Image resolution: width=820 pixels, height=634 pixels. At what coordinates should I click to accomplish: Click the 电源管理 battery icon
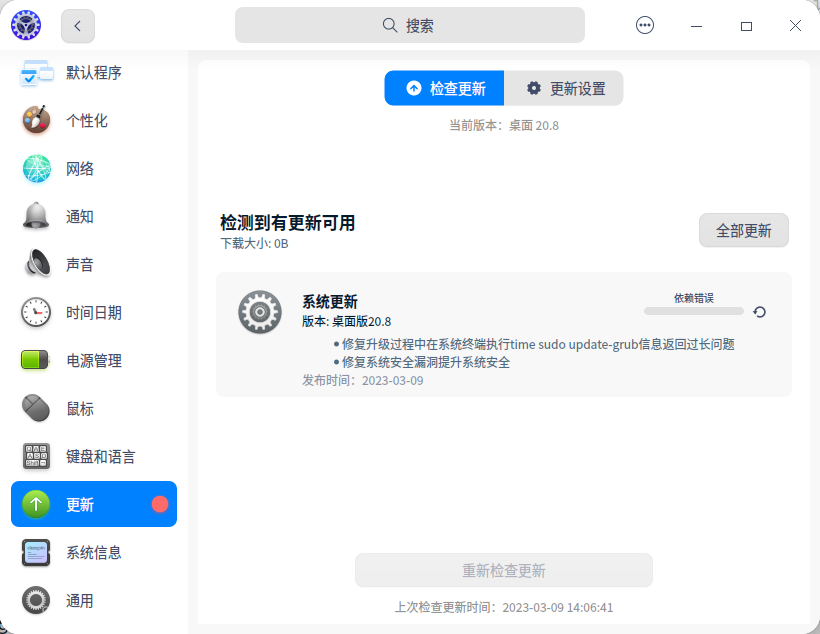(x=35, y=360)
